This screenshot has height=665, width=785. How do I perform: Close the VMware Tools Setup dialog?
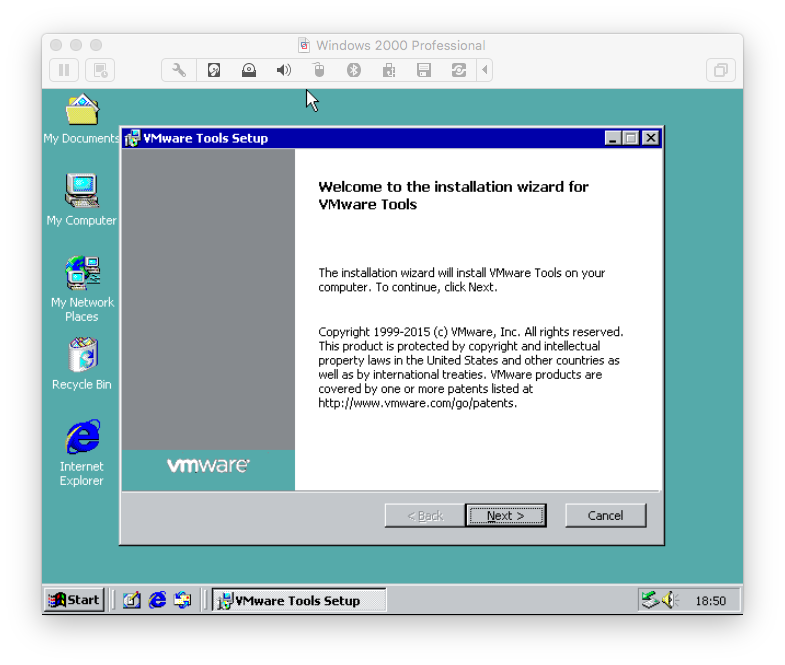(650, 138)
